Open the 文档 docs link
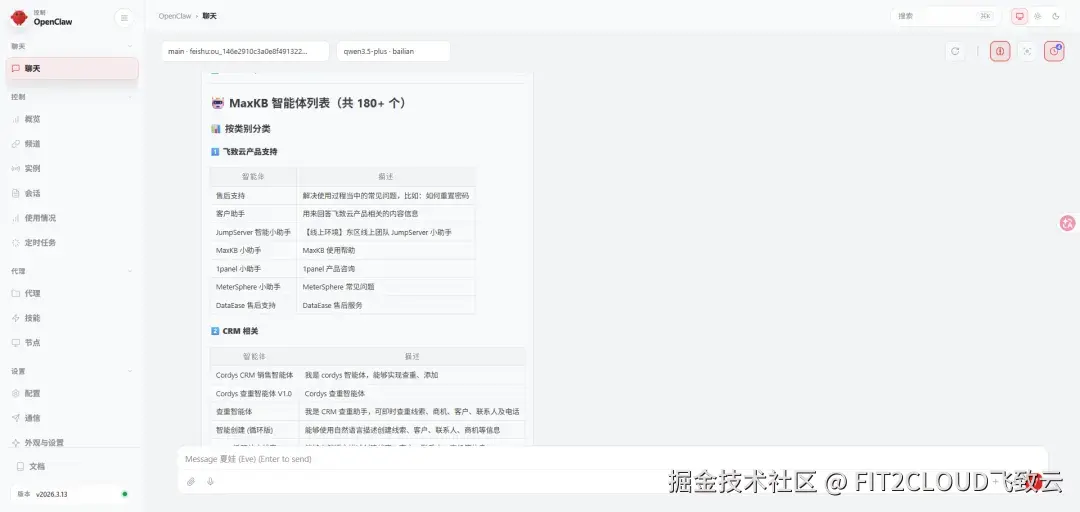 [x=72, y=467]
